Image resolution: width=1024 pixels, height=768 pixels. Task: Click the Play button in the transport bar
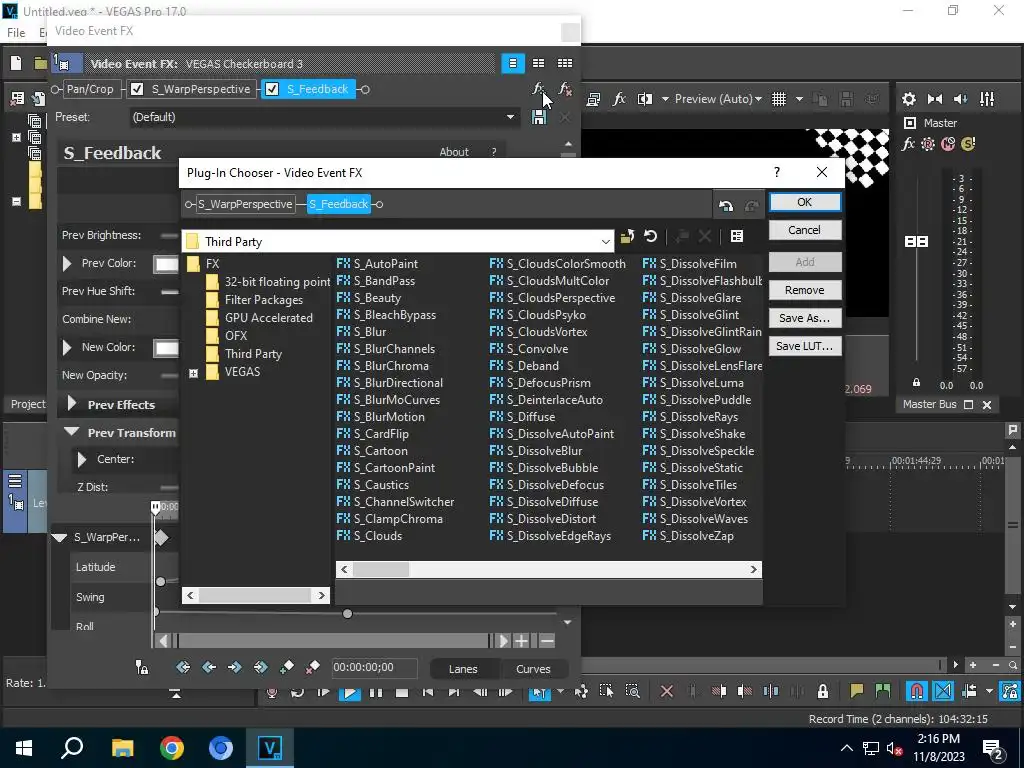point(350,692)
